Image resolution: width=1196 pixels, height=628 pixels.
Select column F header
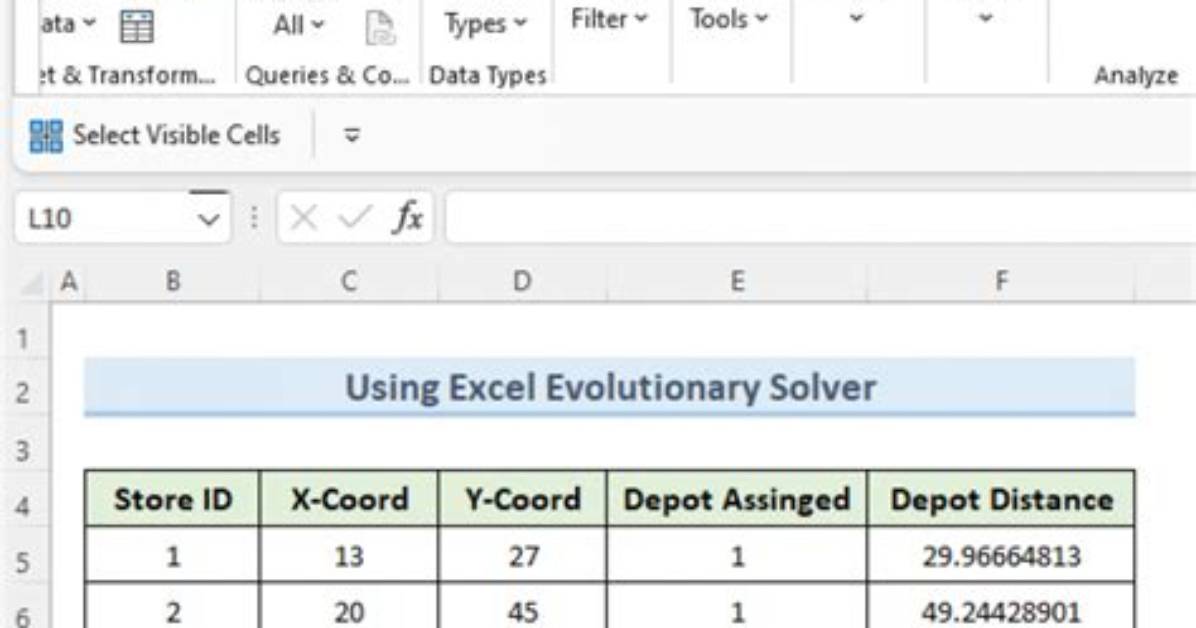point(1001,282)
